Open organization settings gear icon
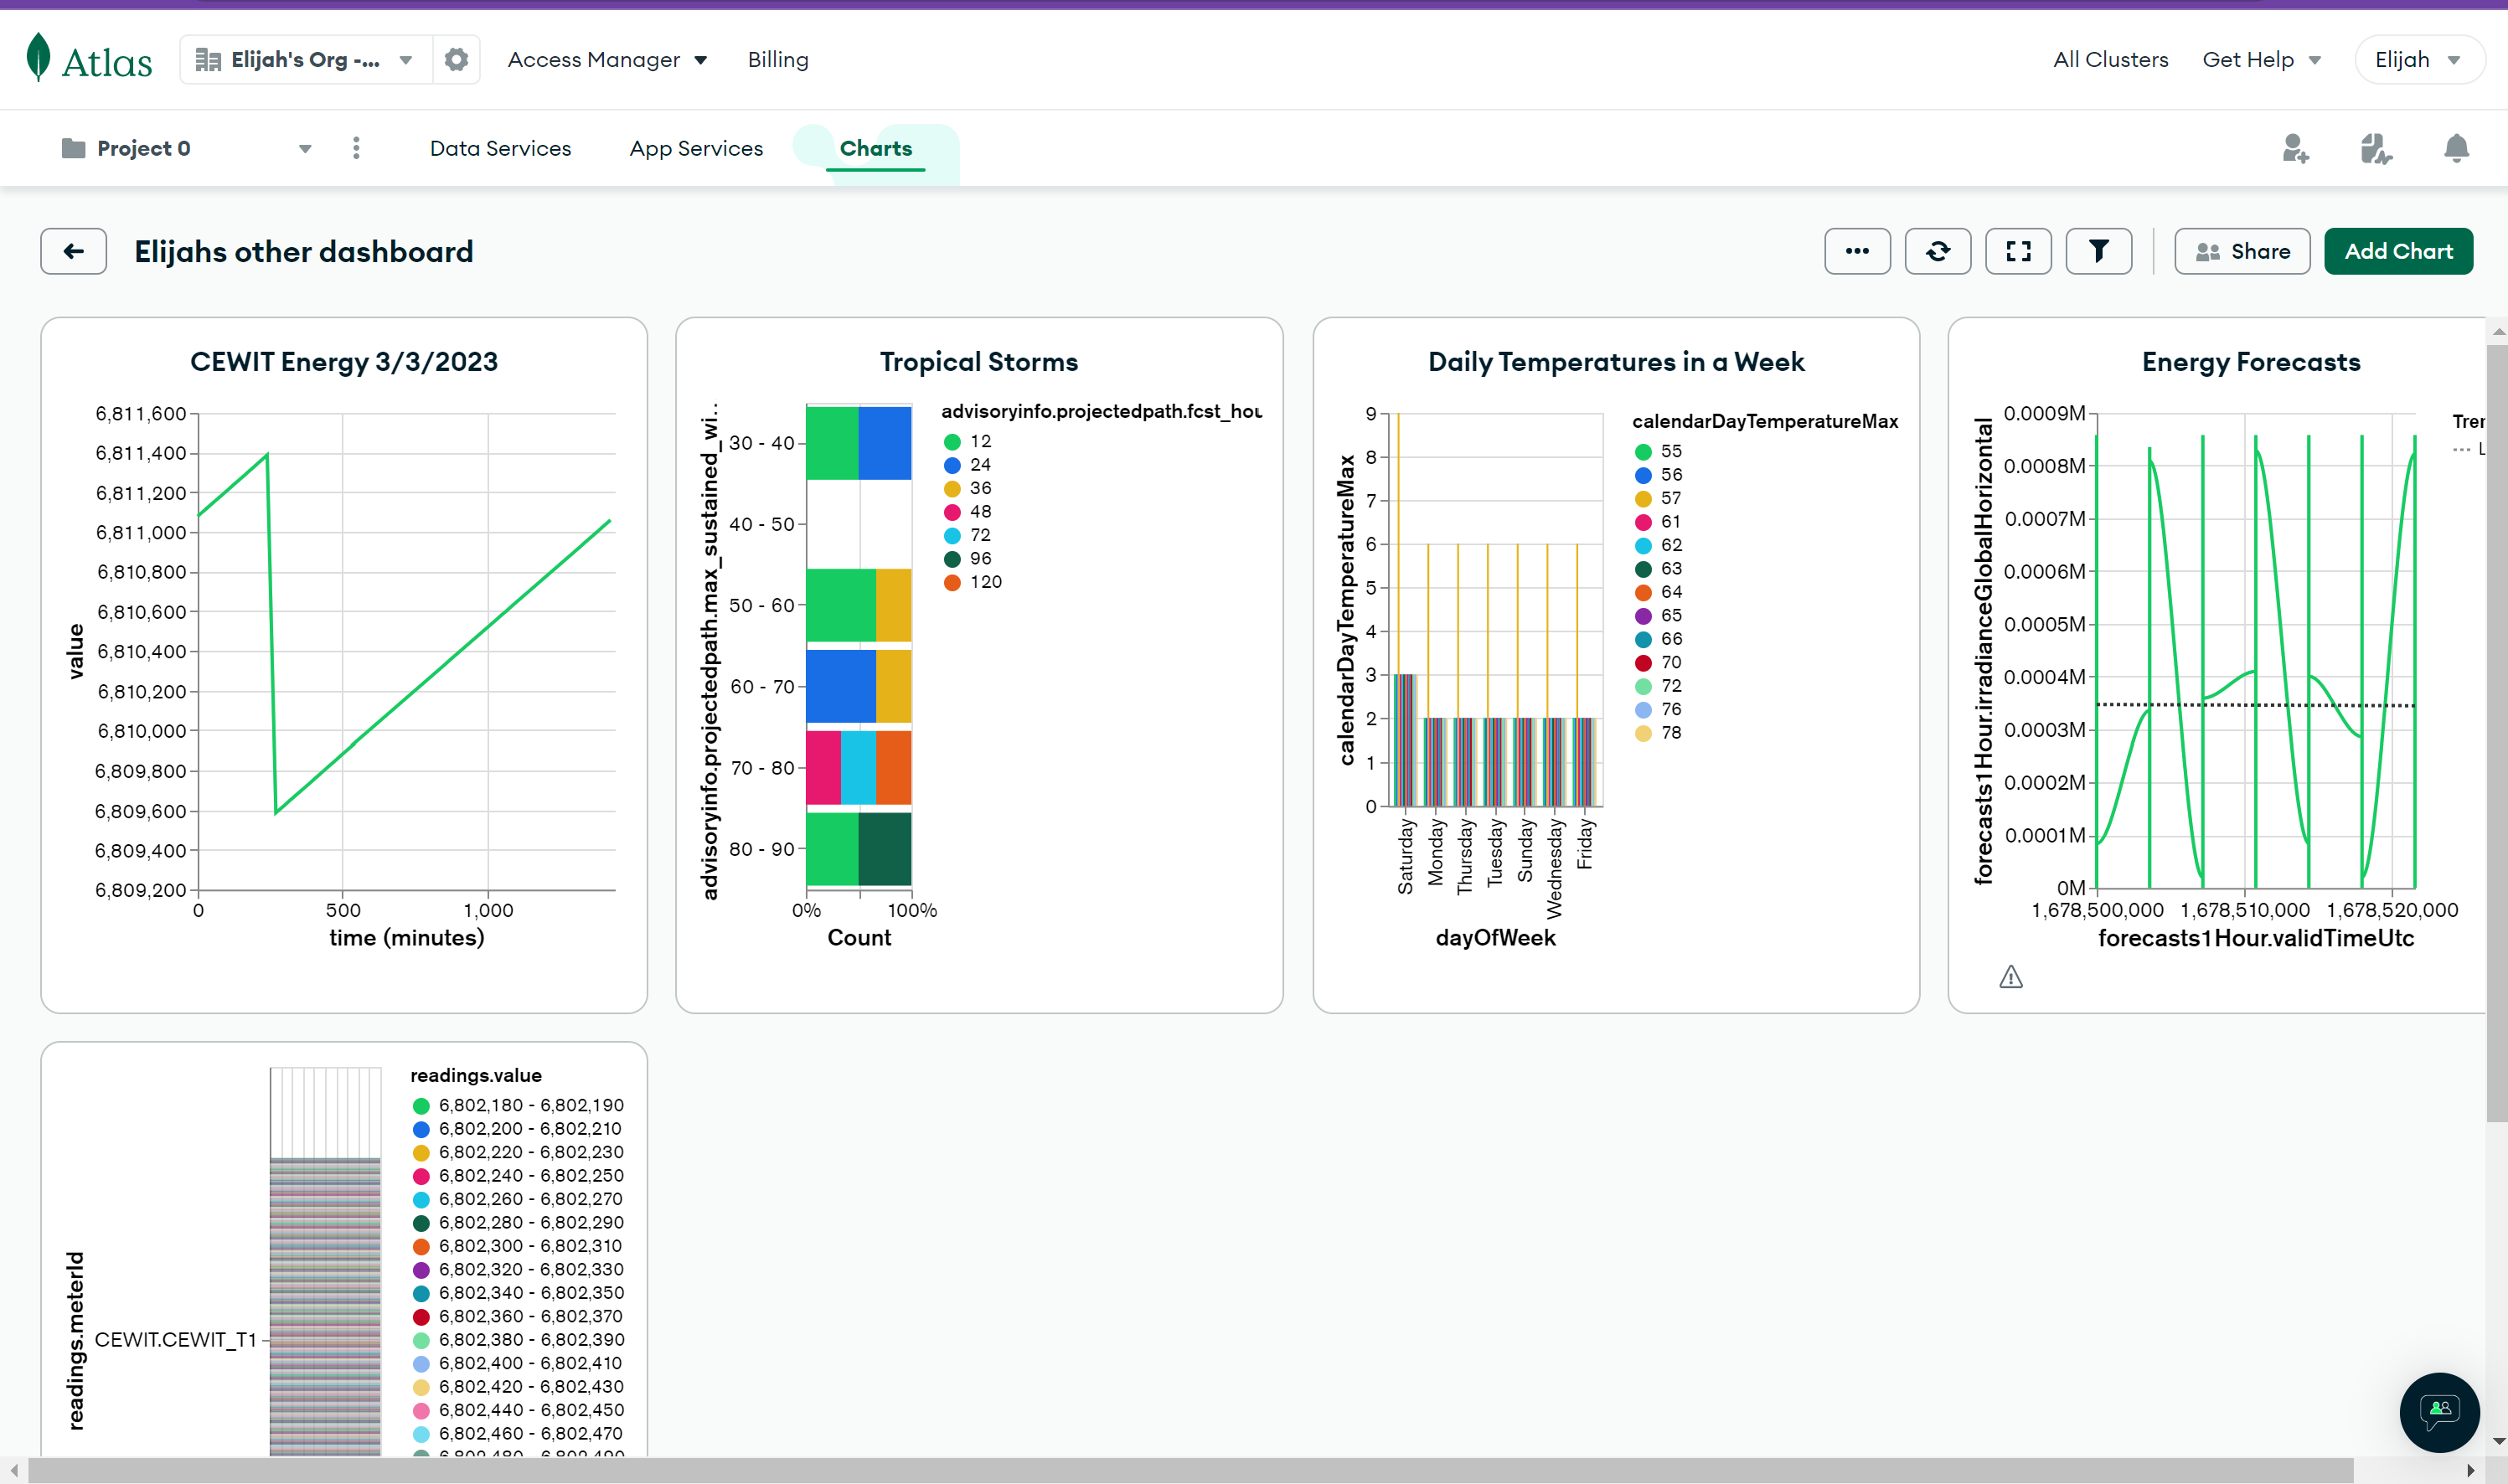This screenshot has height=1484, width=2508. [456, 60]
